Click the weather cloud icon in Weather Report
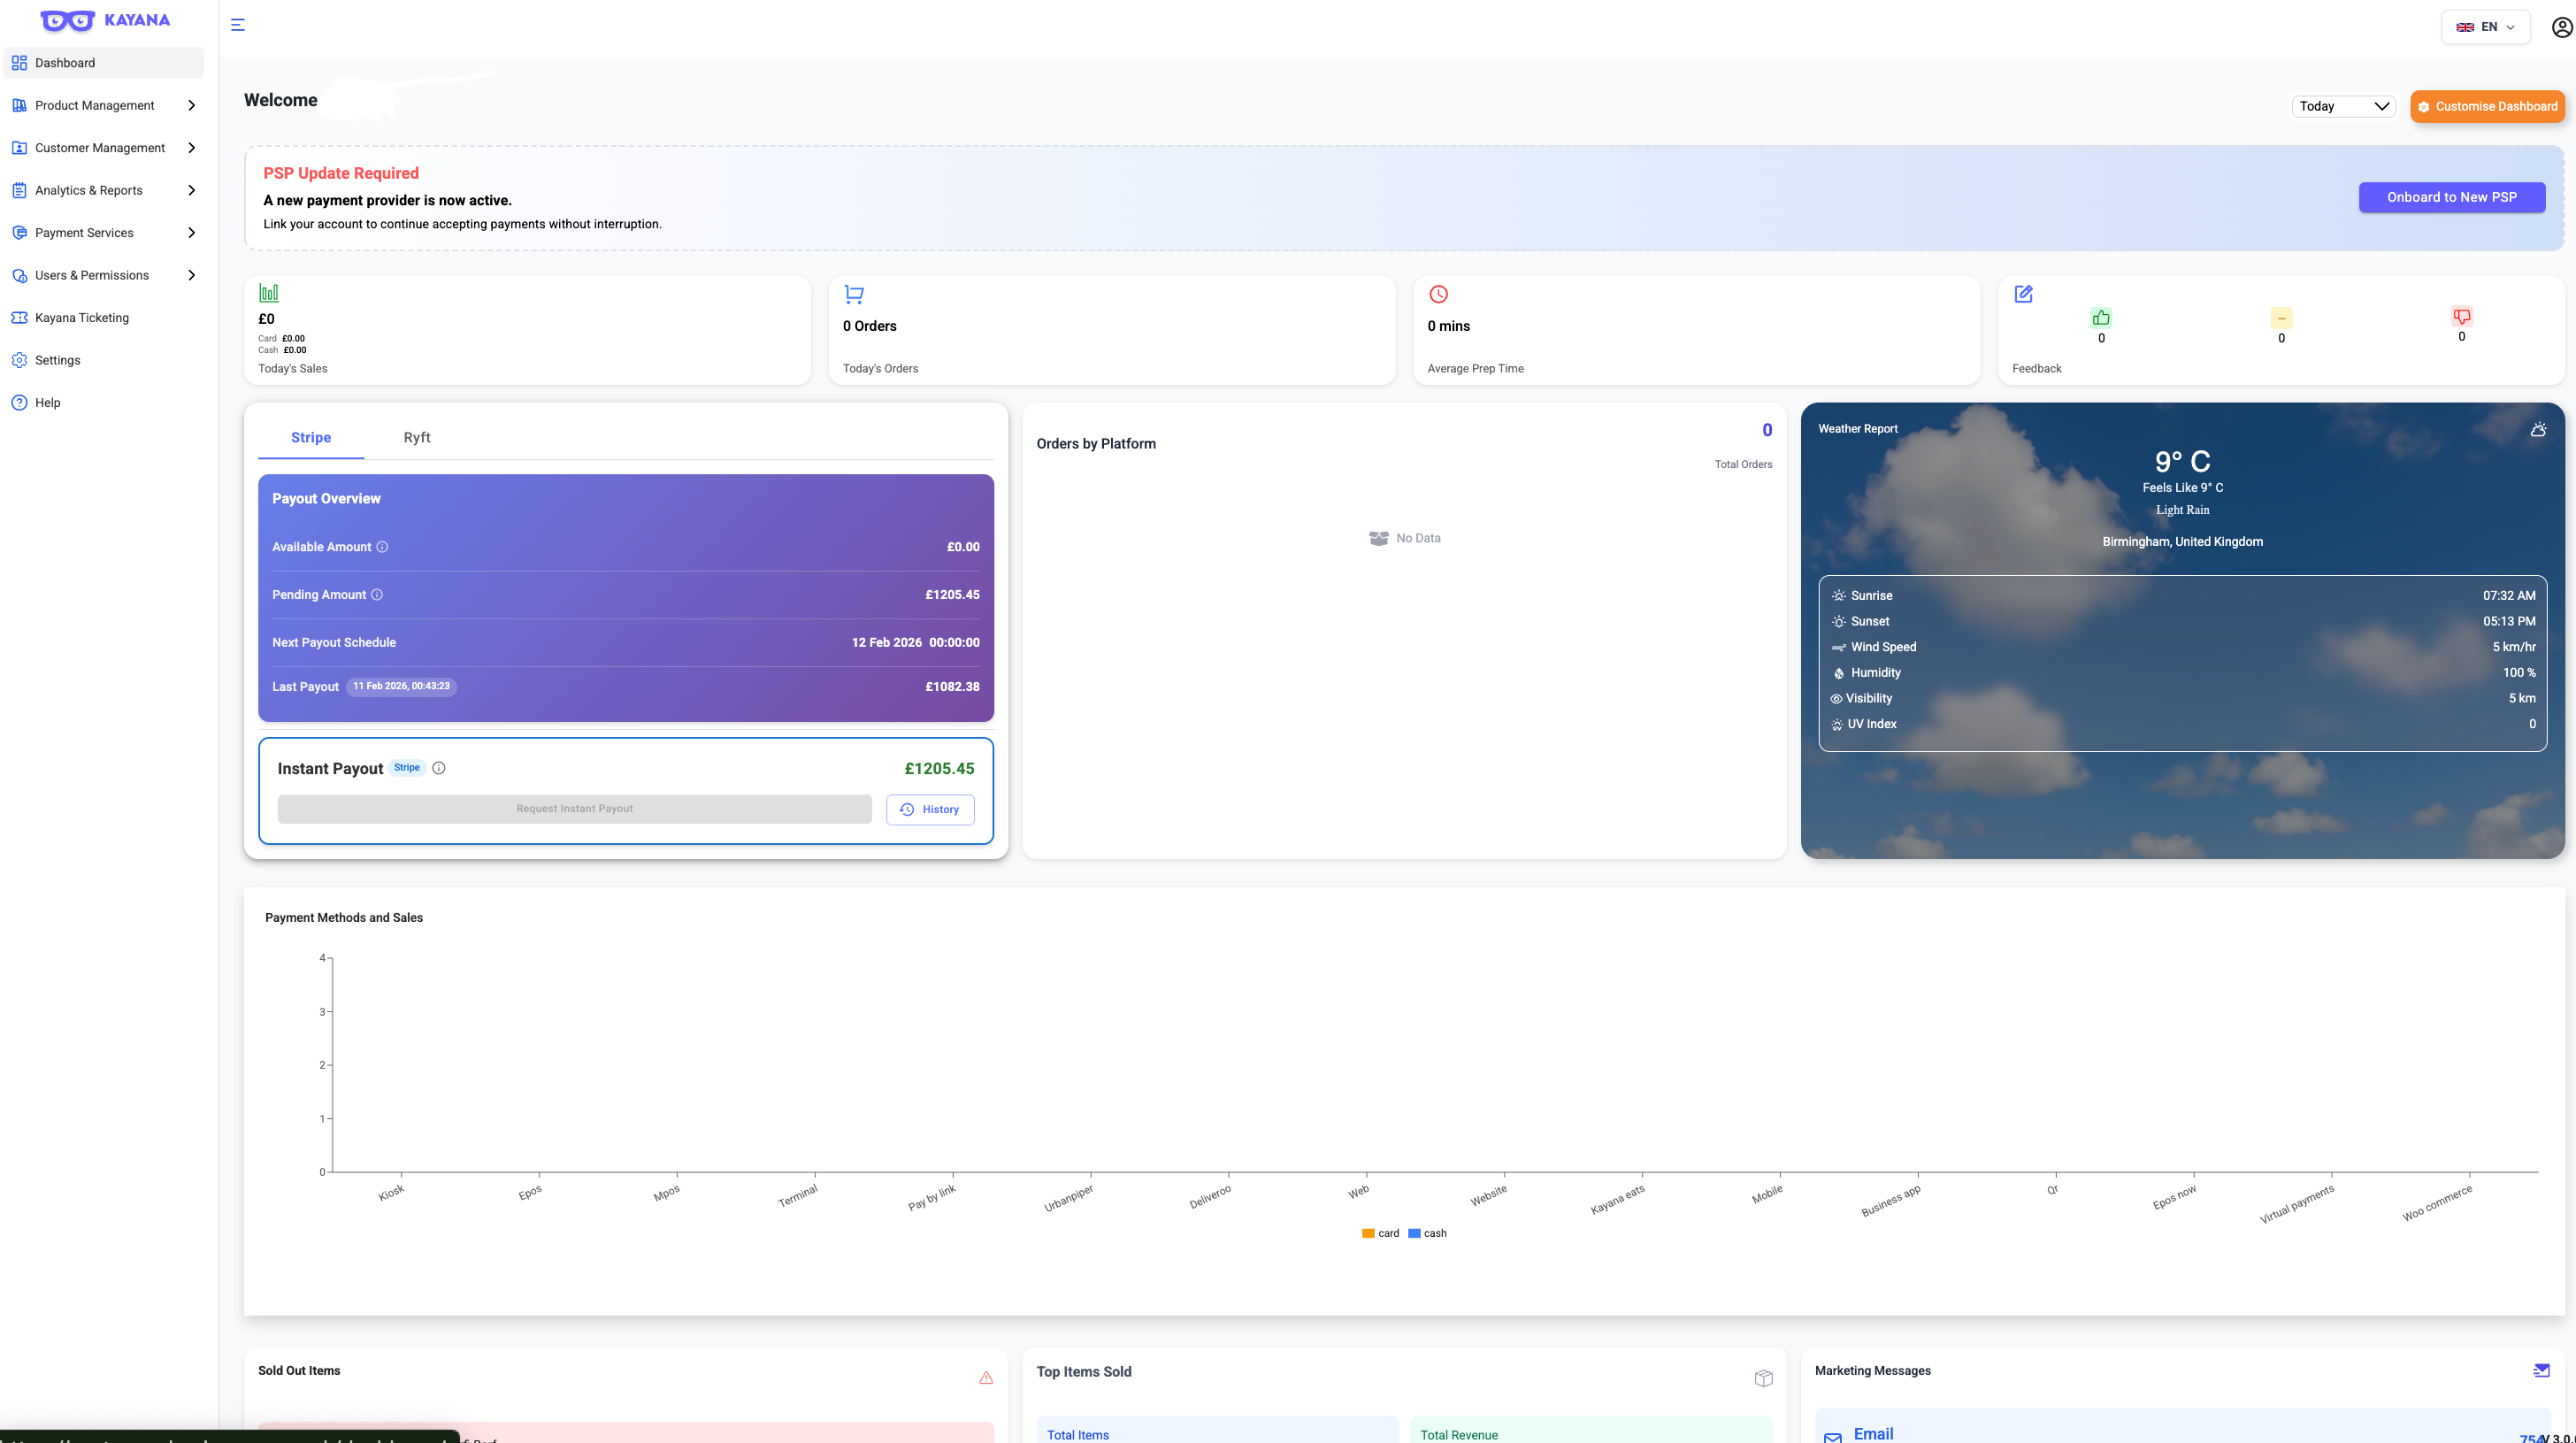Screen dimensions: 2576x1443 click(x=2538, y=429)
